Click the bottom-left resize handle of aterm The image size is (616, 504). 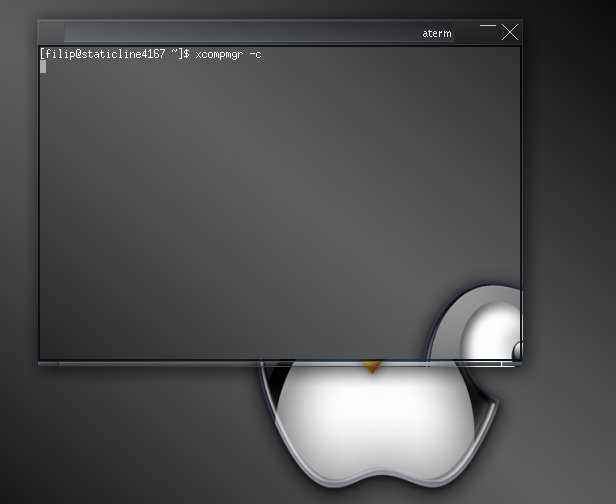coord(48,364)
